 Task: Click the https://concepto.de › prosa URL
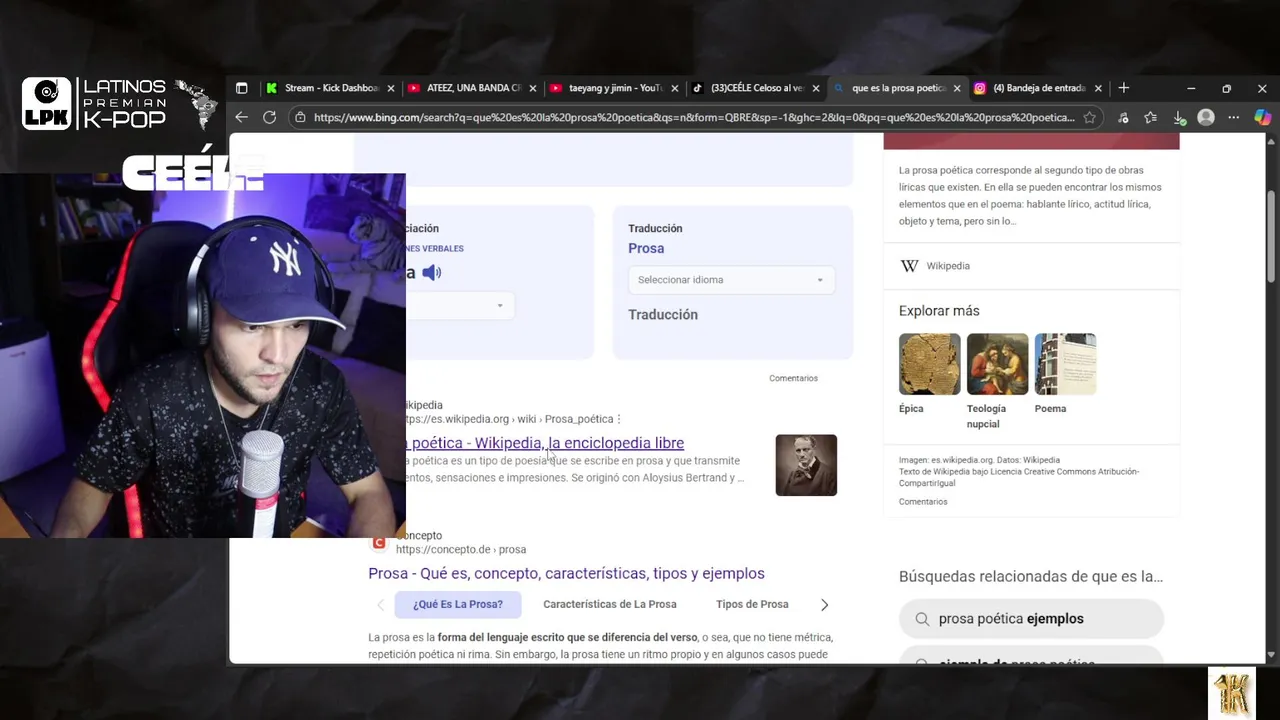tap(461, 549)
